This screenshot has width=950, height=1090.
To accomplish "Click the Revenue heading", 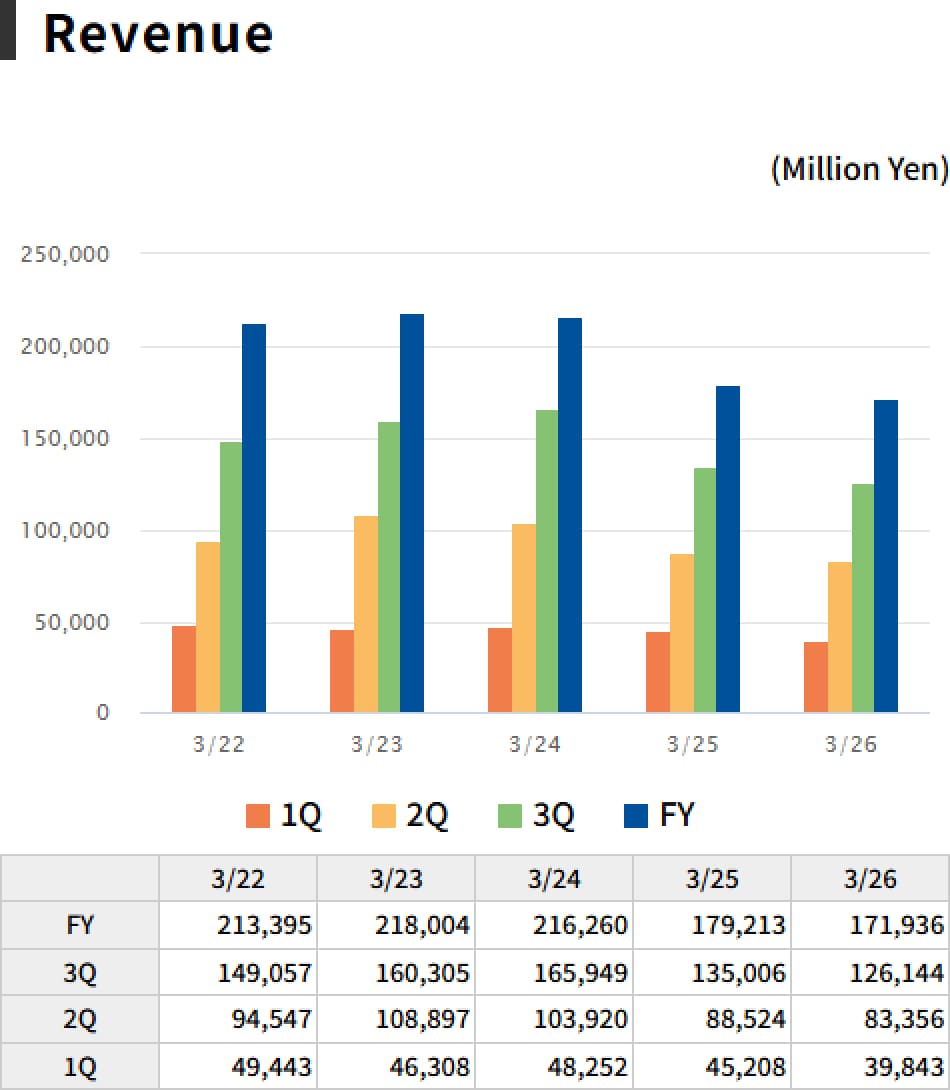I will point(158,33).
